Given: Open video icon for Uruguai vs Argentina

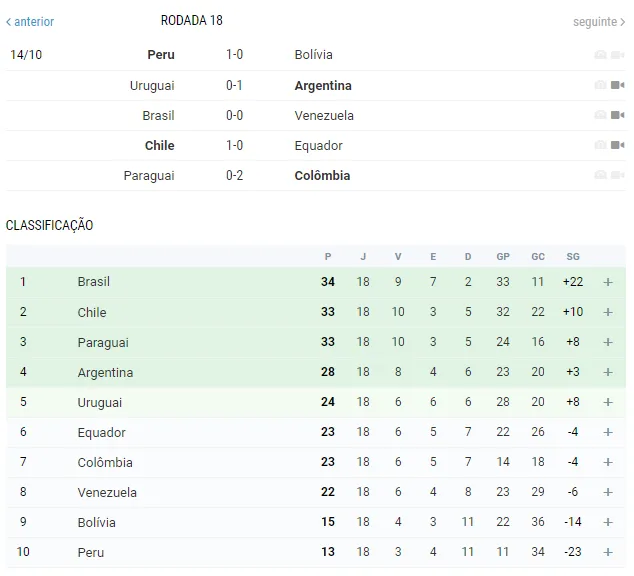Looking at the screenshot, I should (617, 85).
